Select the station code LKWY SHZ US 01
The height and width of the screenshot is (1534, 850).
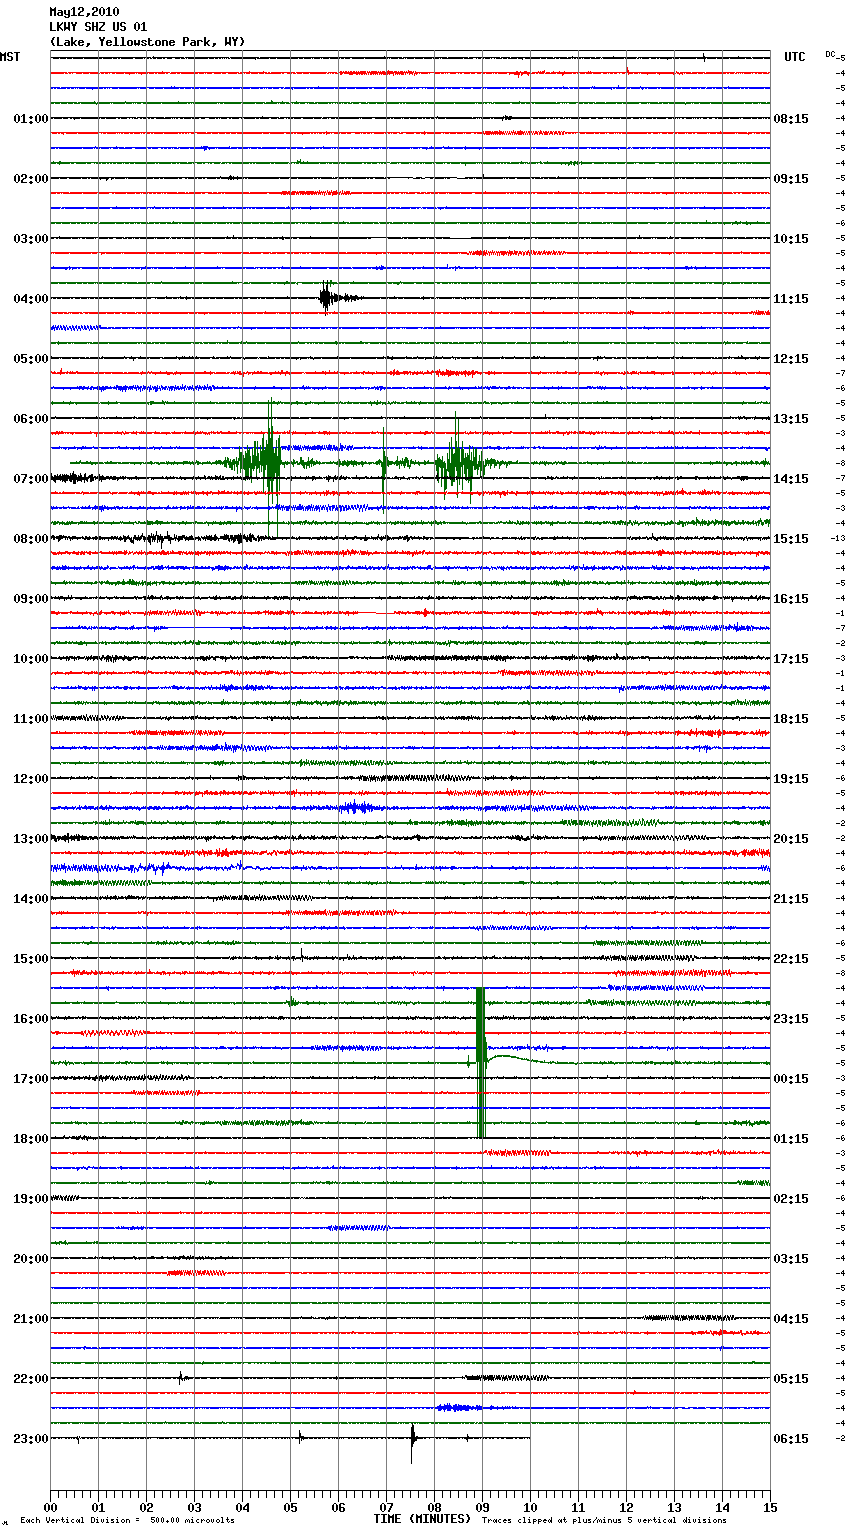pyautogui.click(x=98, y=27)
